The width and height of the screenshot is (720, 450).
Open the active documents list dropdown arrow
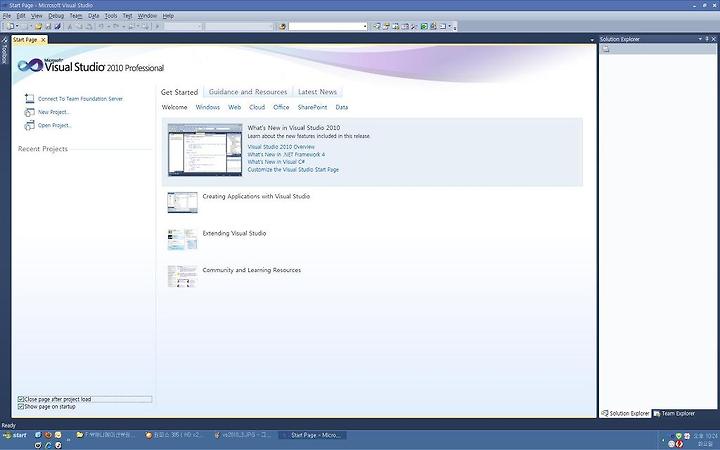click(x=592, y=40)
